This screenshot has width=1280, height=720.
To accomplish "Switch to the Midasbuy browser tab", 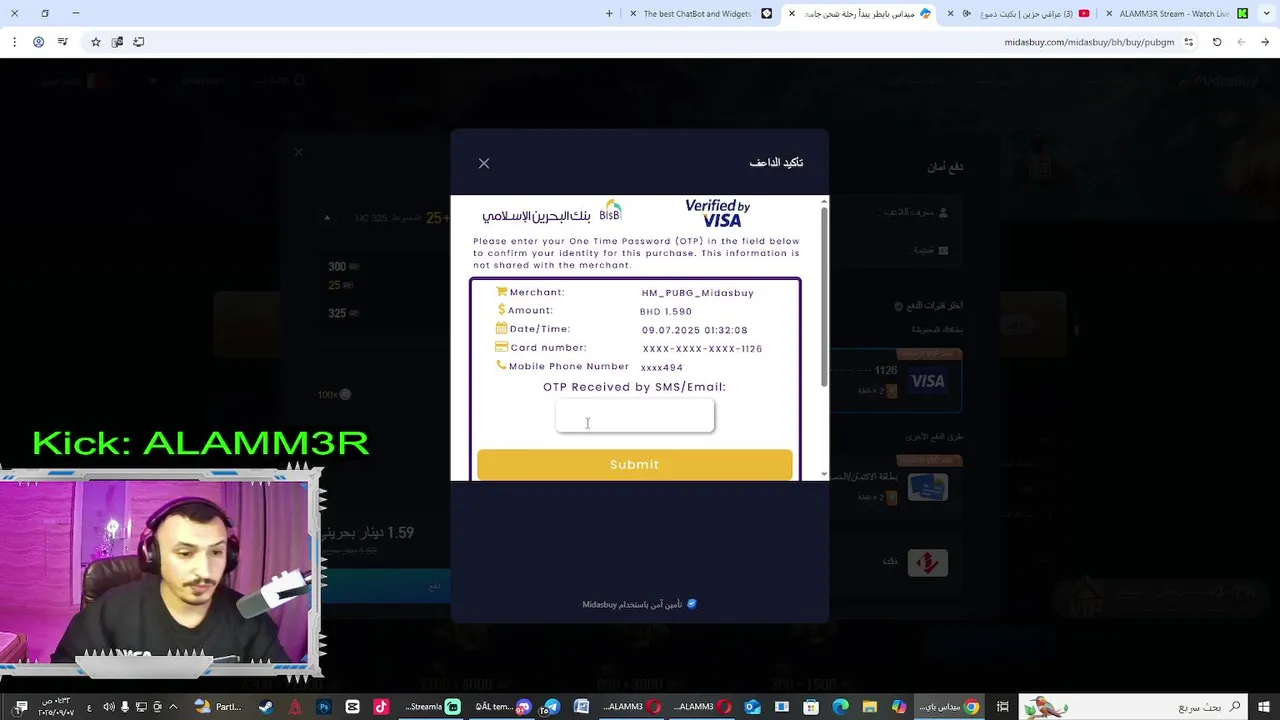I will point(860,13).
